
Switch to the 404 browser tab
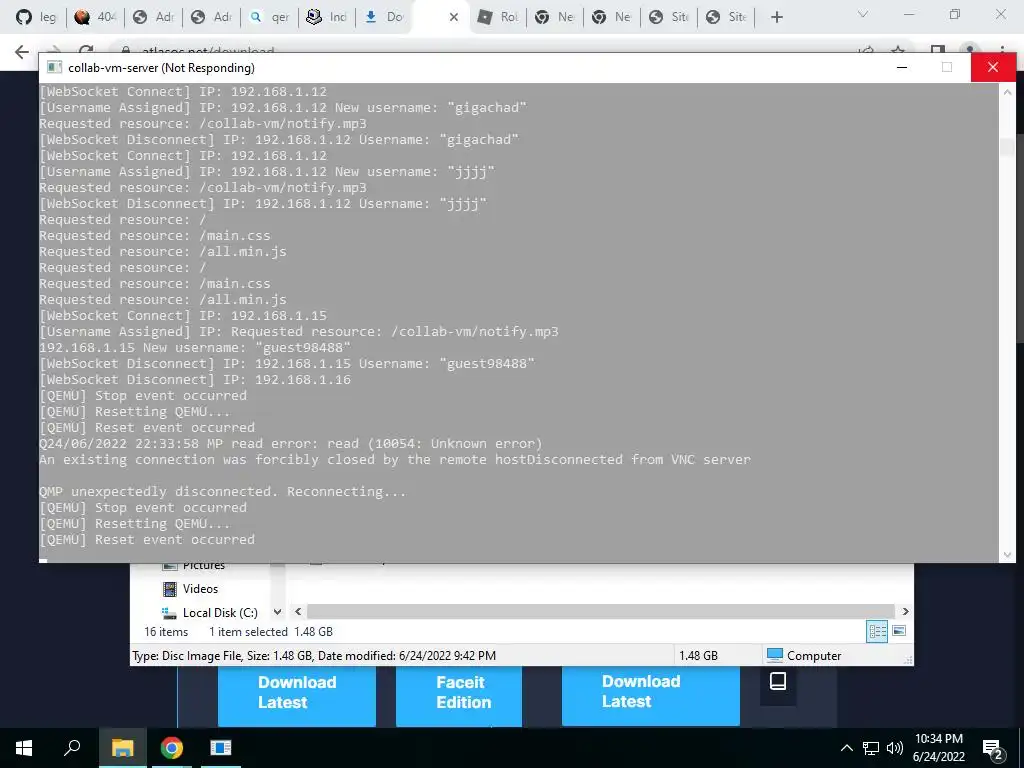(95, 17)
